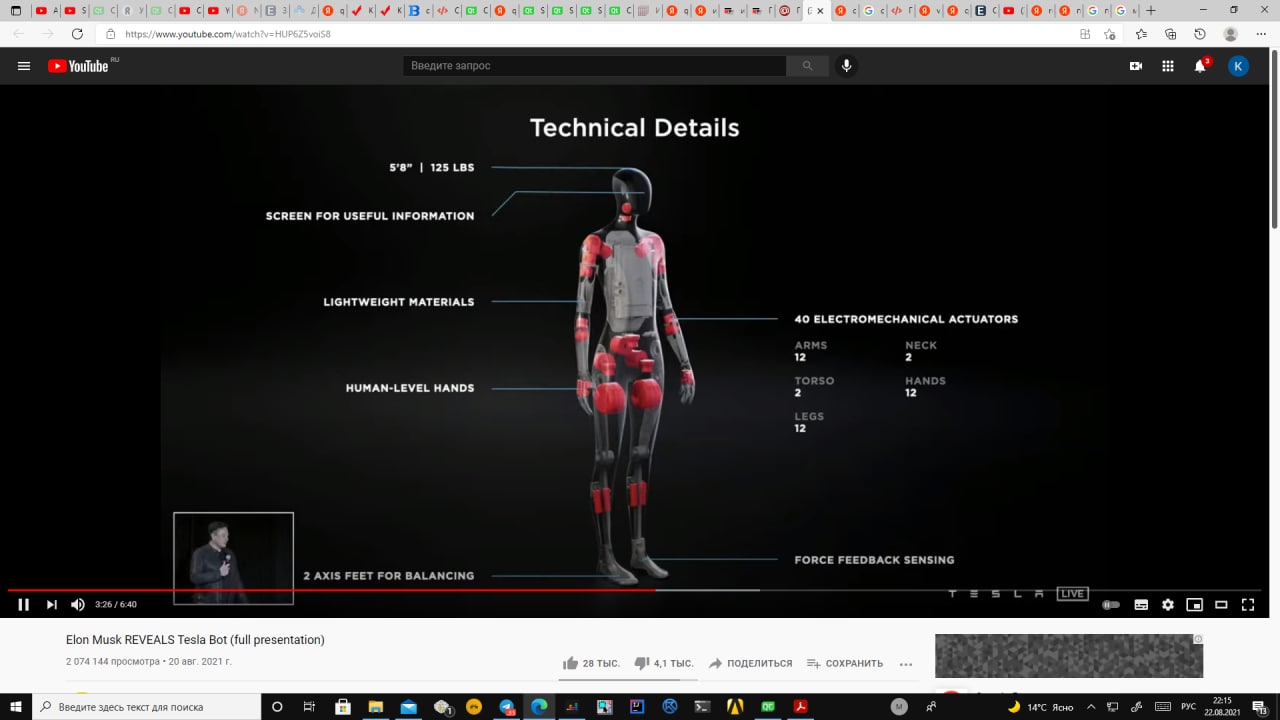
Task: Enter full screen video mode
Action: [x=1248, y=604]
